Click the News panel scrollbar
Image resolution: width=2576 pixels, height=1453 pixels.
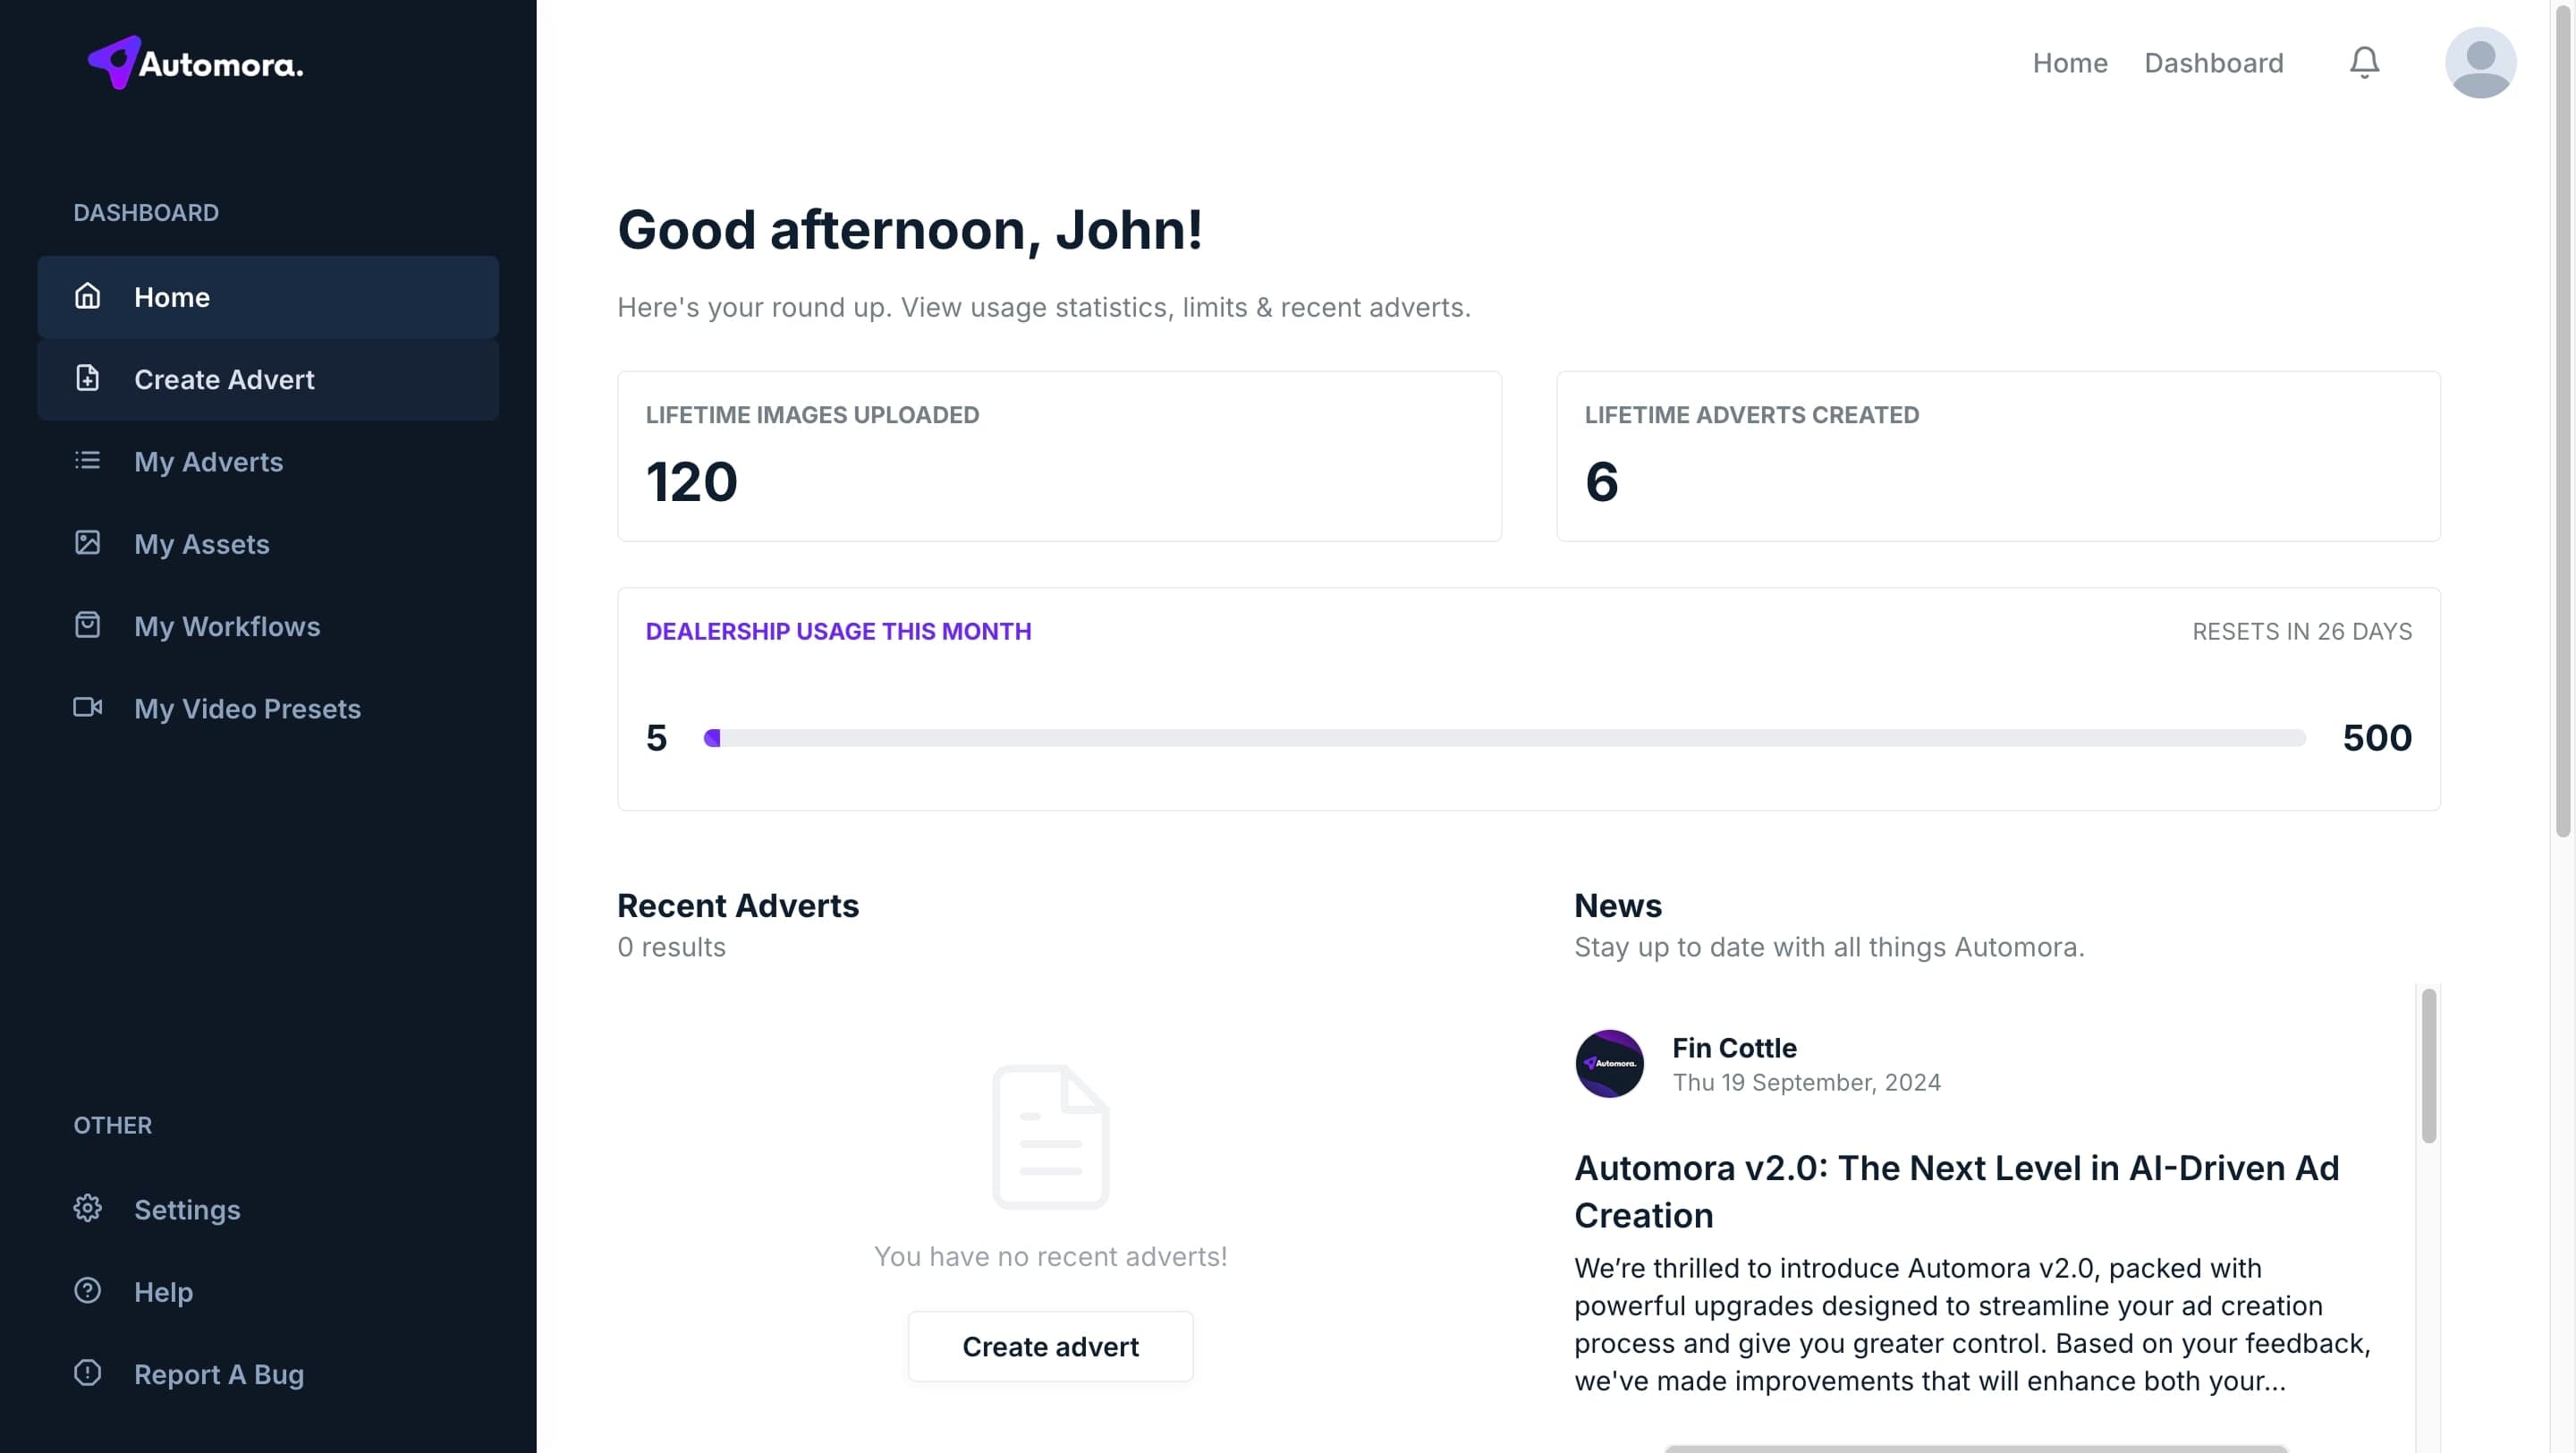click(2428, 1066)
